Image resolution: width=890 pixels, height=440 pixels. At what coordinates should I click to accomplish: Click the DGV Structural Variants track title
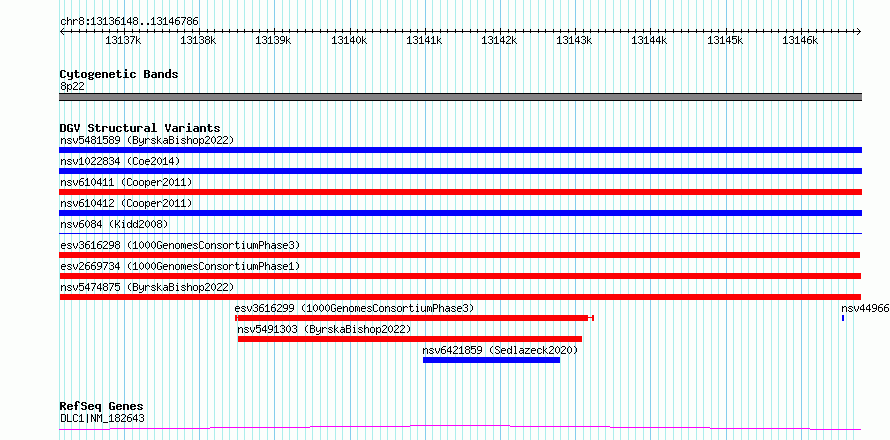coord(140,128)
